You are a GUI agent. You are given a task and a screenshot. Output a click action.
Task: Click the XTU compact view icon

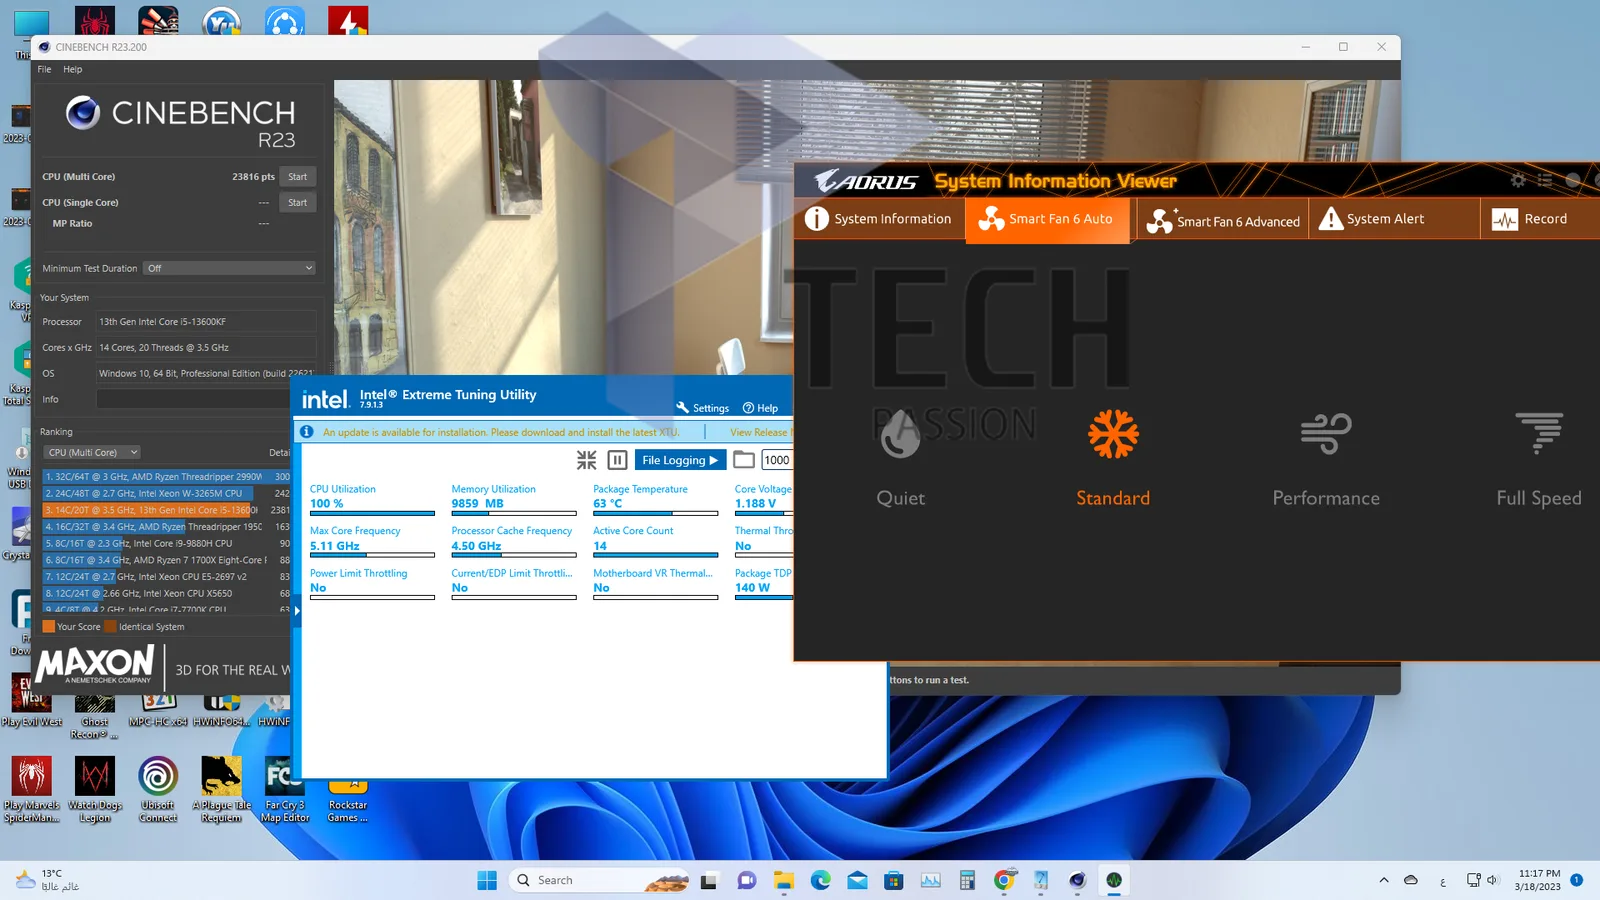click(x=587, y=460)
